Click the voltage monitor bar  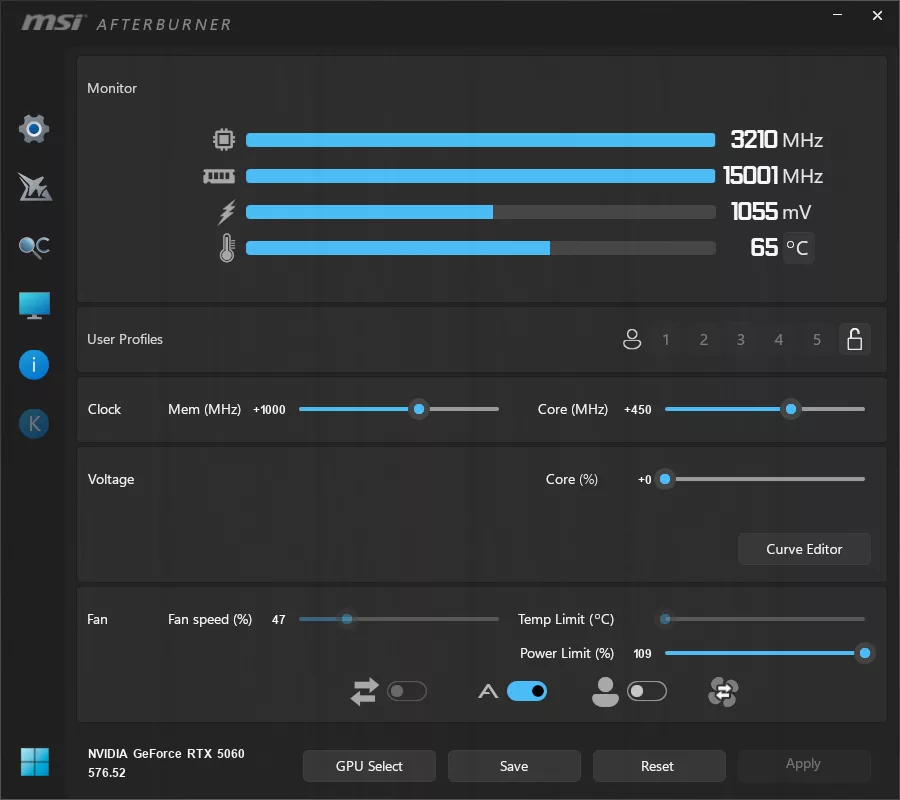480,212
